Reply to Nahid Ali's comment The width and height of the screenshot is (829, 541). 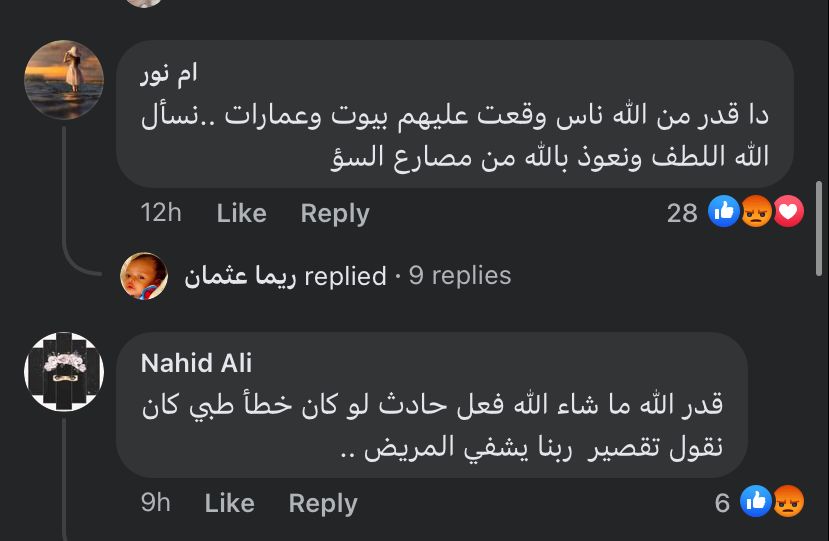pos(323,503)
